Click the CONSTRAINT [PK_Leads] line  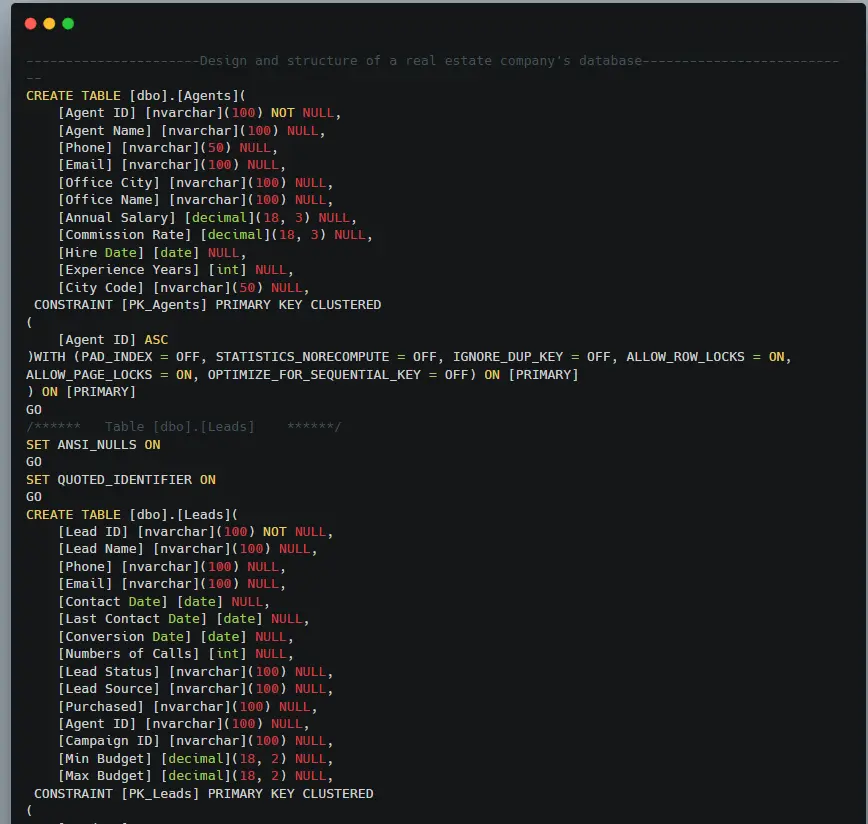pos(203,794)
